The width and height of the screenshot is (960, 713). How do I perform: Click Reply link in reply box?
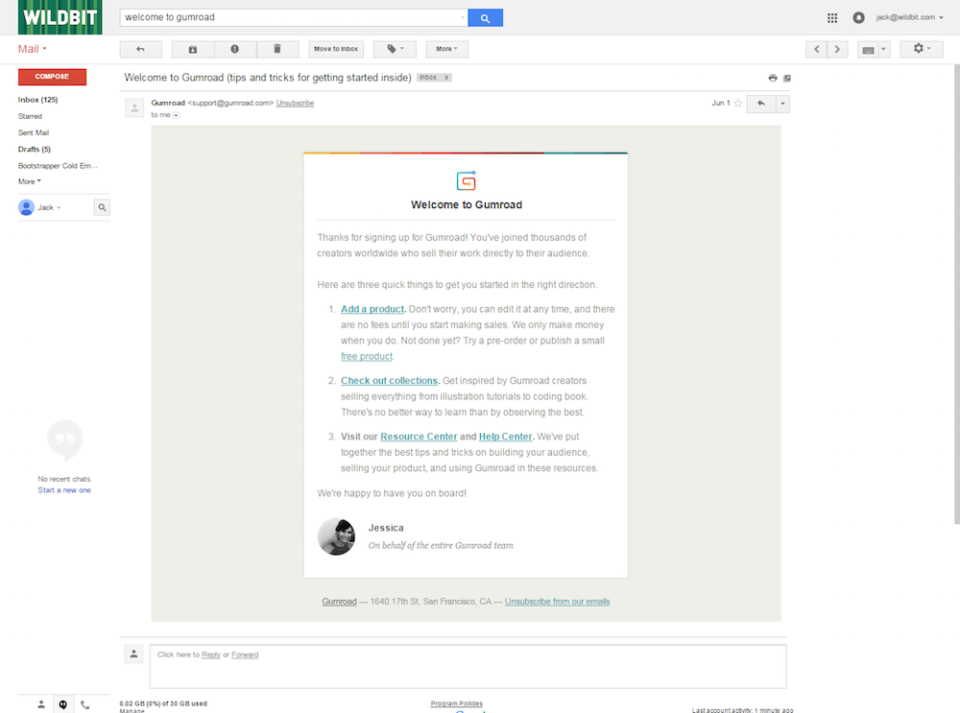pyautogui.click(x=211, y=655)
